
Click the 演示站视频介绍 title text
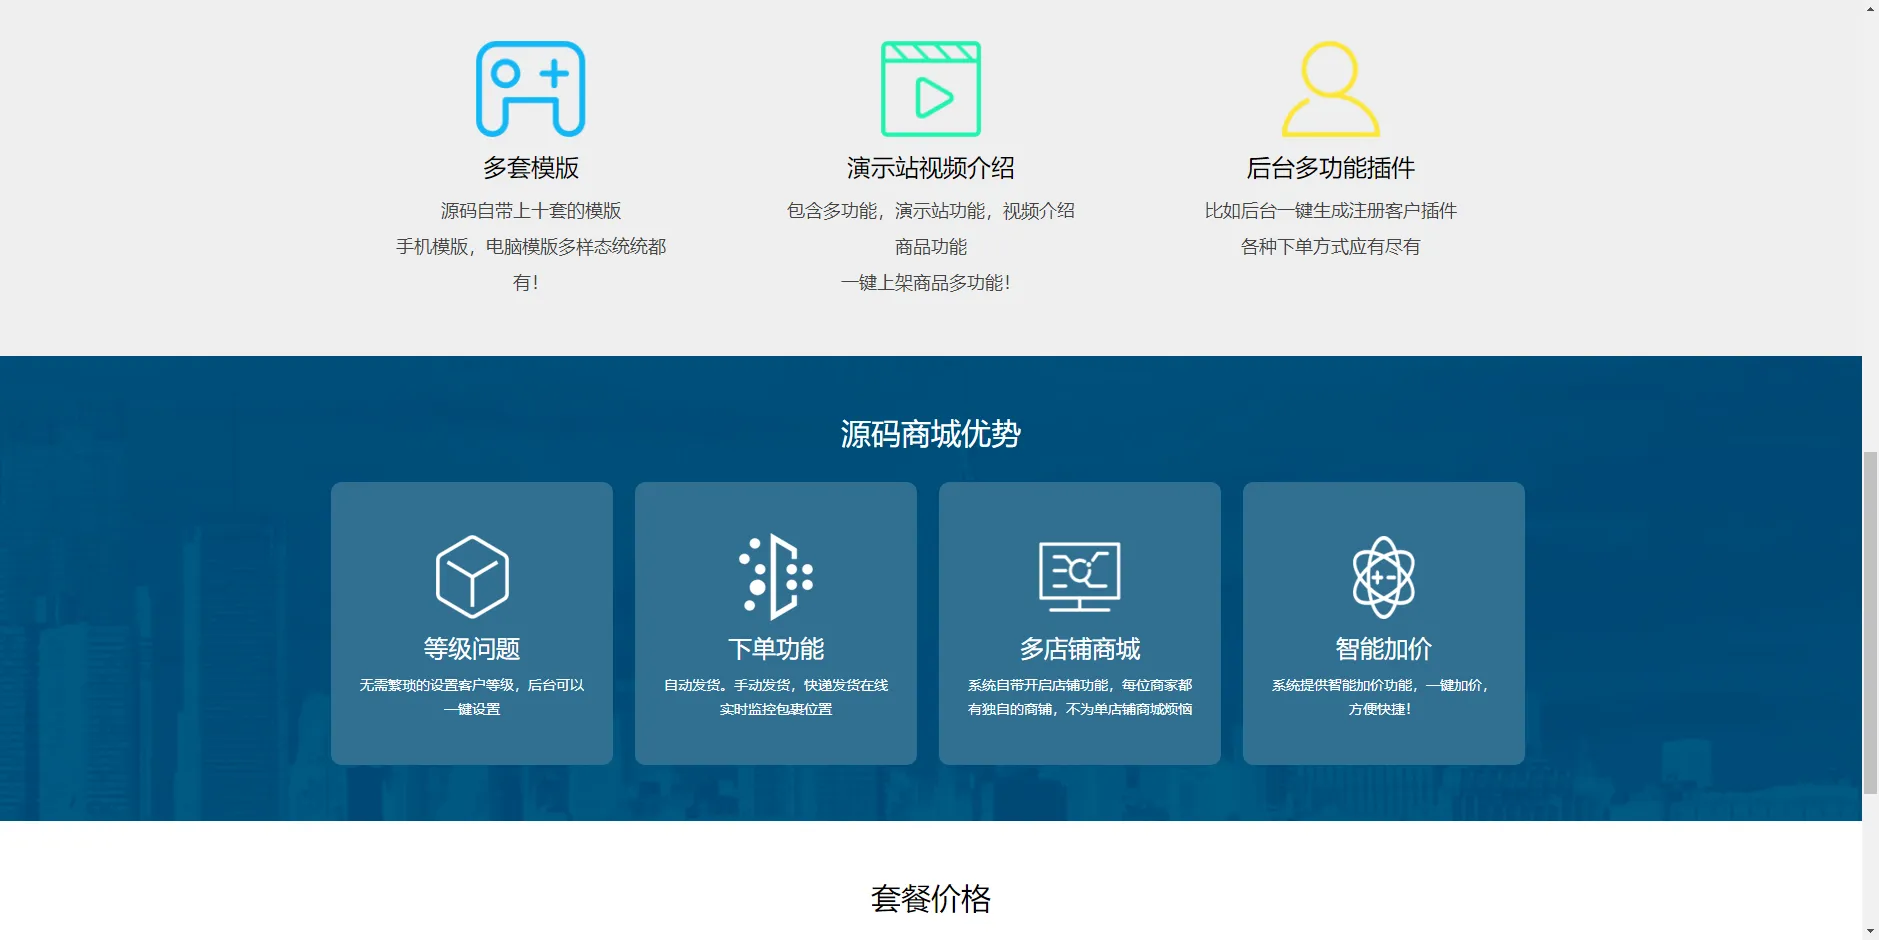point(931,167)
